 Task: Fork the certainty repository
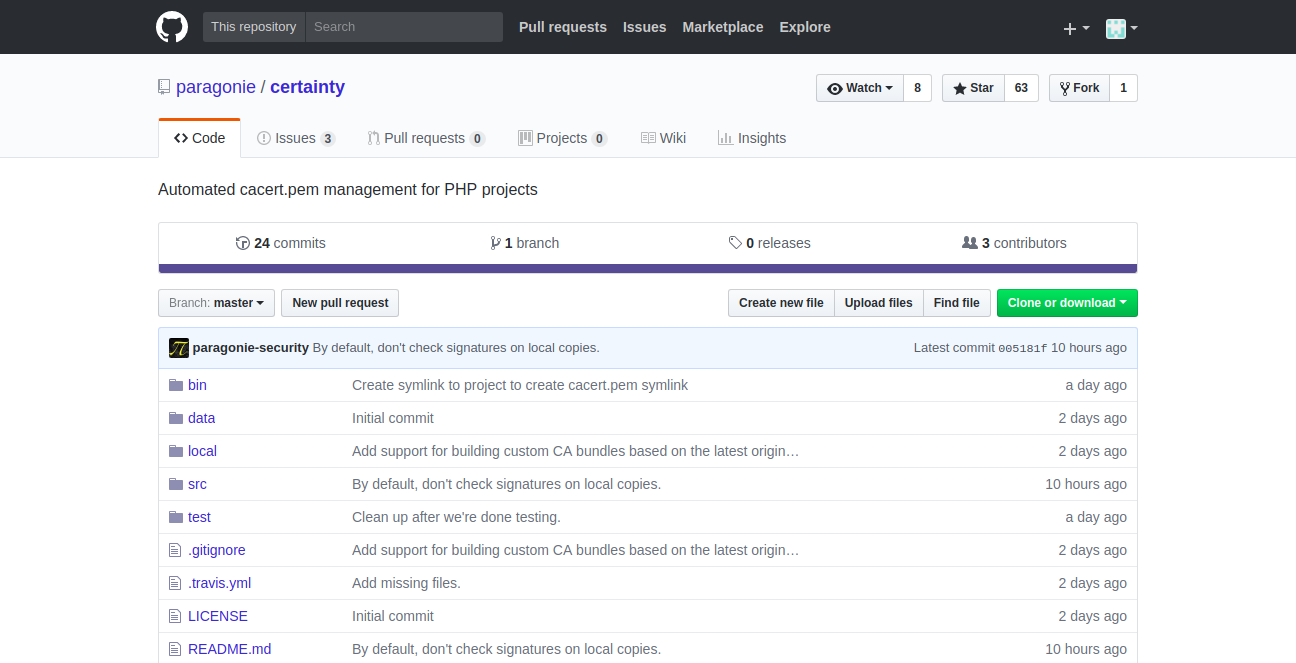(x=1079, y=88)
